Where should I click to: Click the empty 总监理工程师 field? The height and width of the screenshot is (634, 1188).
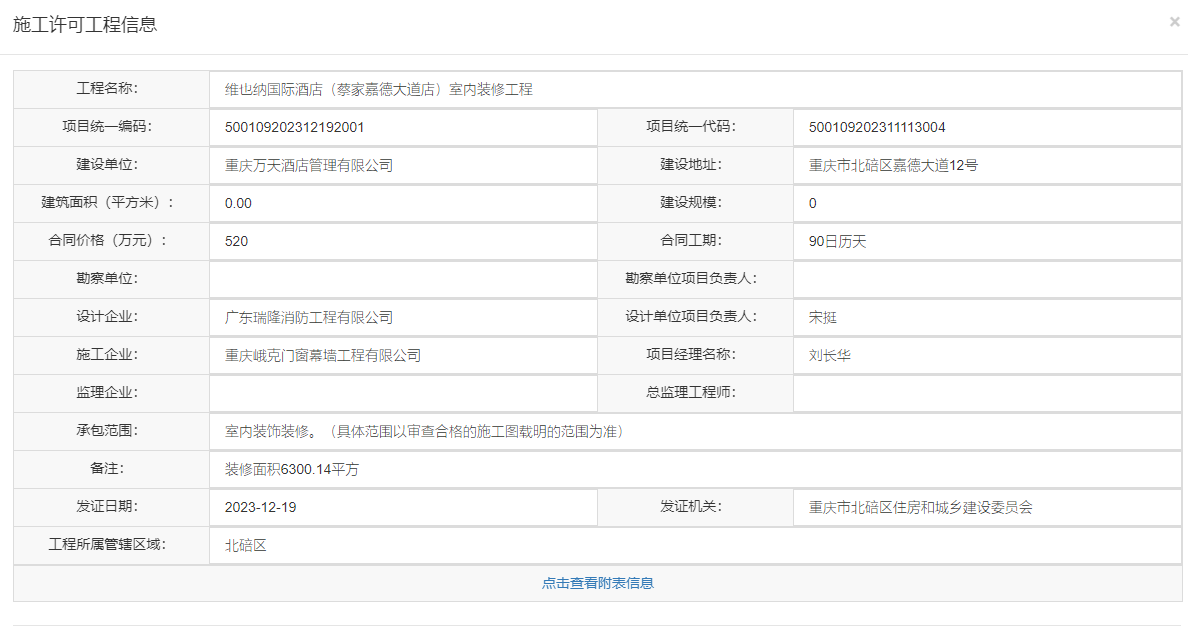(x=987, y=393)
